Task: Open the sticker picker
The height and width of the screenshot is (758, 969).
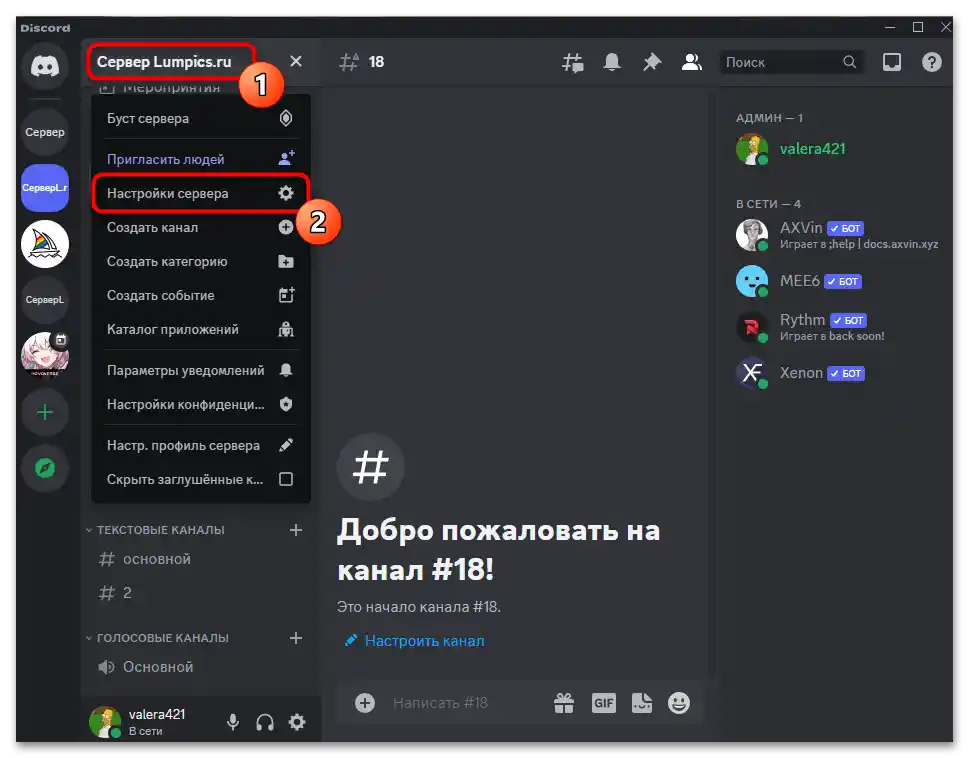Action: click(641, 702)
